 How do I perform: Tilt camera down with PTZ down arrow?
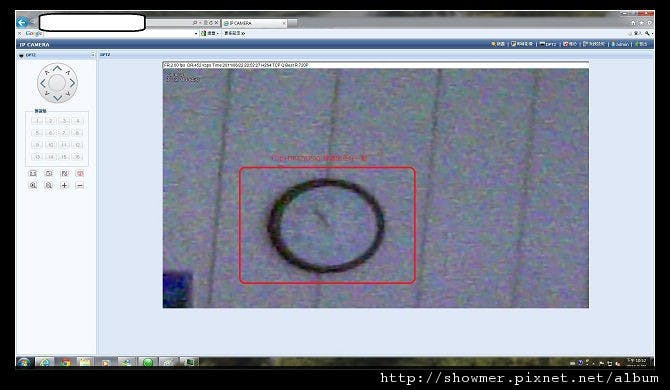(57, 97)
